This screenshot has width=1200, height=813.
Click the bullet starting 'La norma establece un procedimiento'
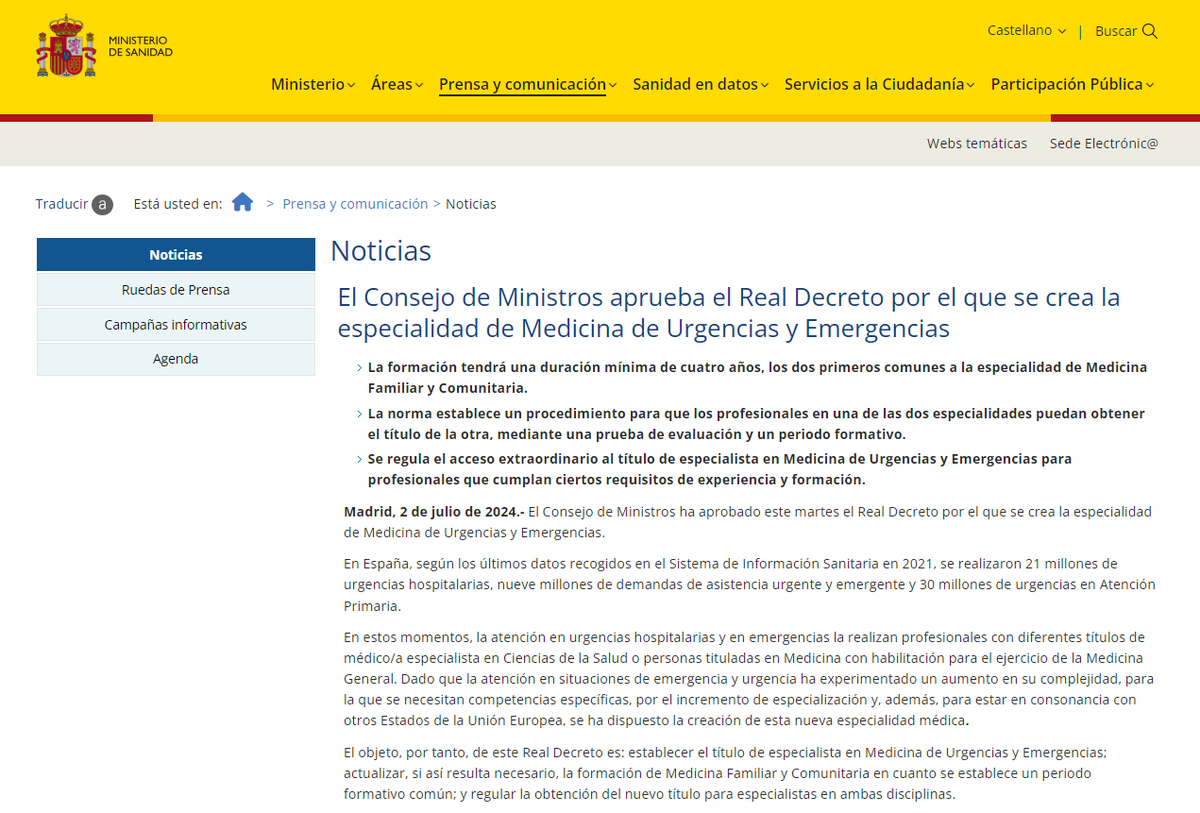tap(756, 424)
